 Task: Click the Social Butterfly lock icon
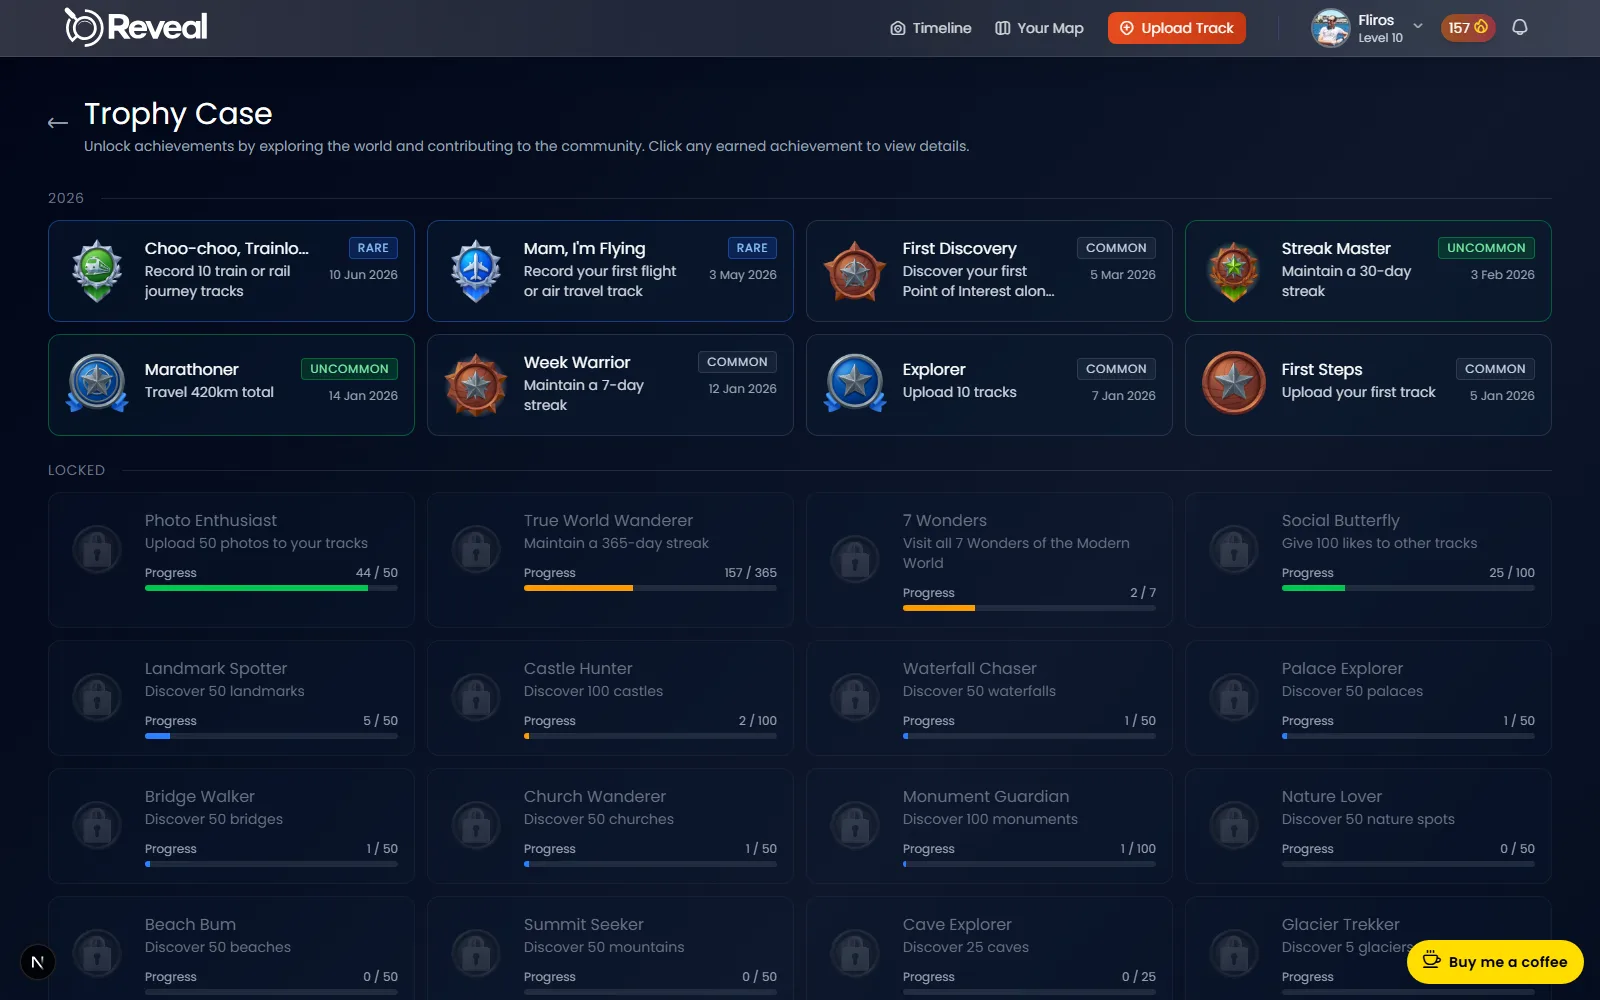click(x=1234, y=549)
